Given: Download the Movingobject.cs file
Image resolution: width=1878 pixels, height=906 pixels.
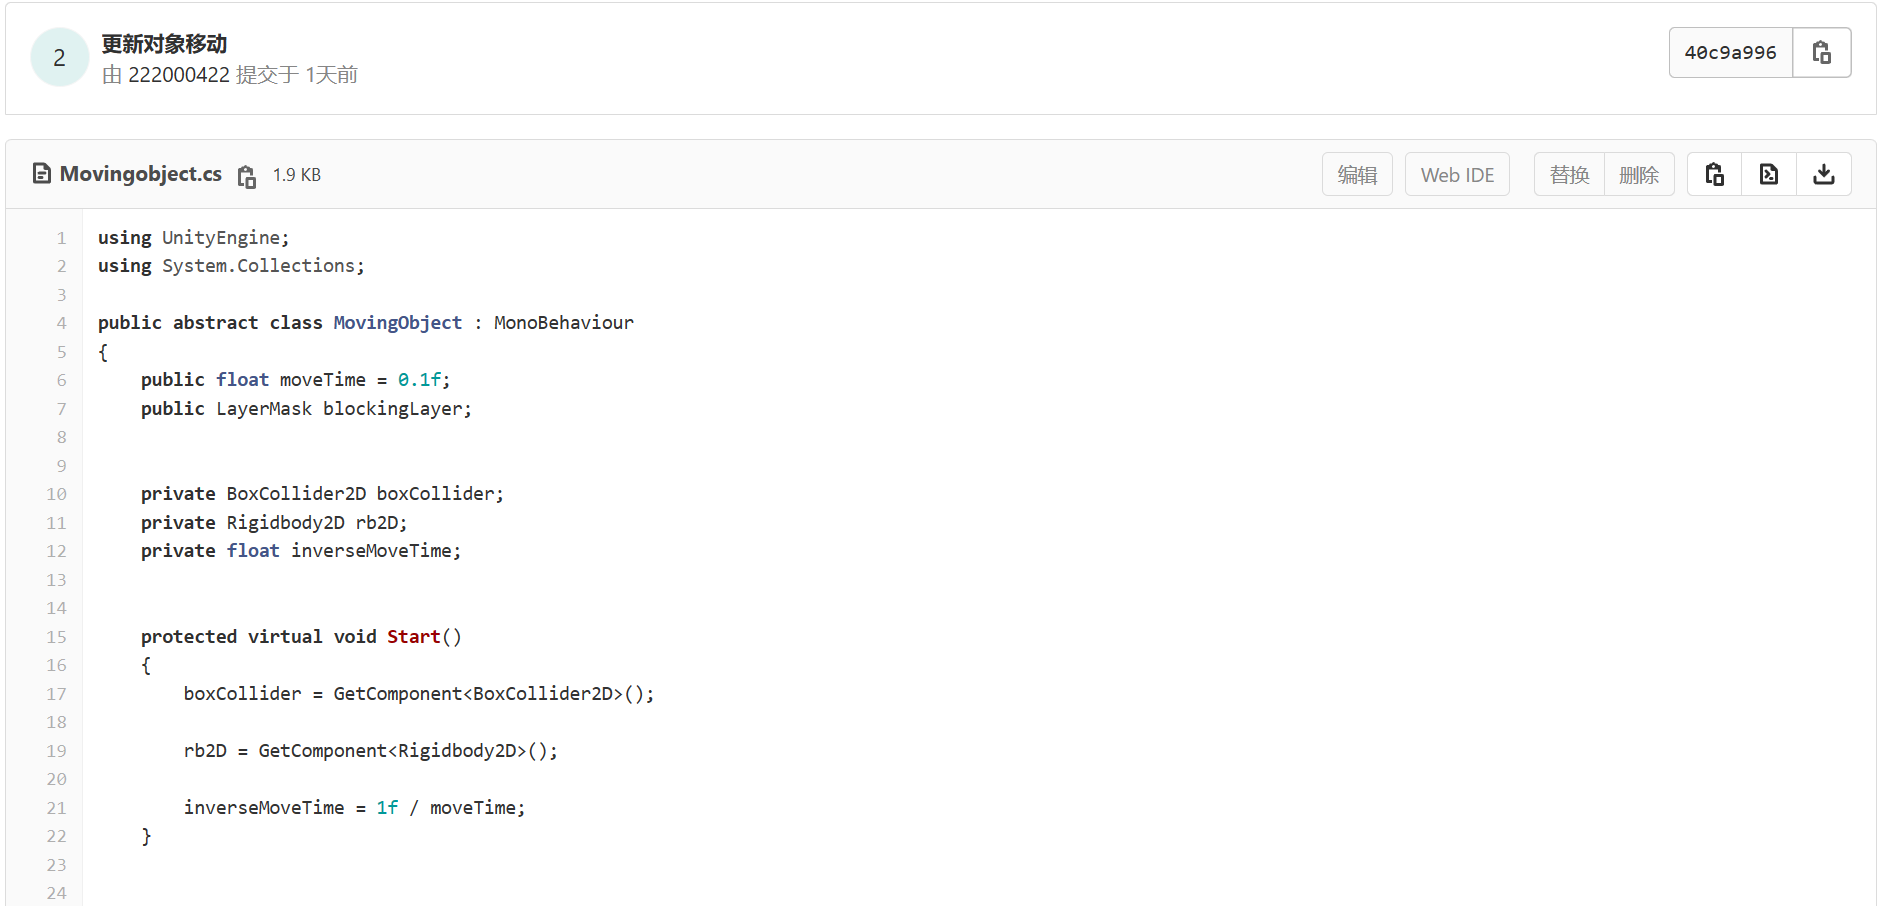Looking at the screenshot, I should (x=1823, y=175).
